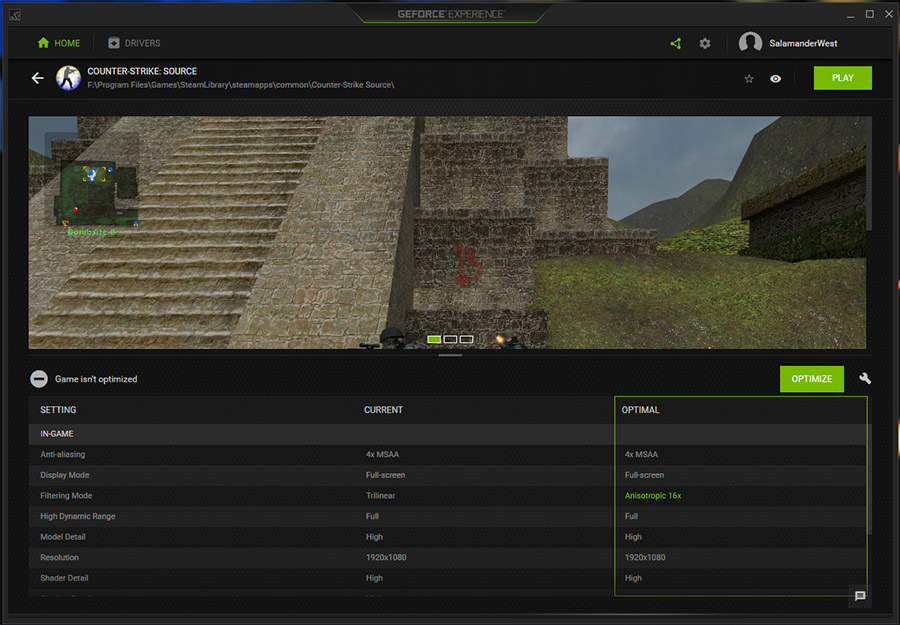
Task: Click the share icon in top bar
Action: pos(676,44)
